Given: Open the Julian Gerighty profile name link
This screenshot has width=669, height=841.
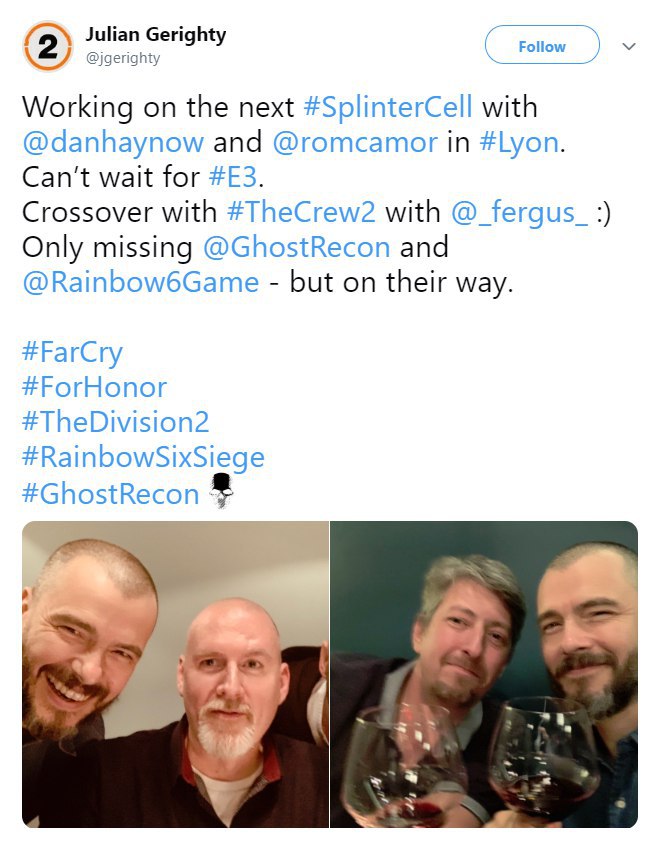Looking at the screenshot, I should click(156, 35).
